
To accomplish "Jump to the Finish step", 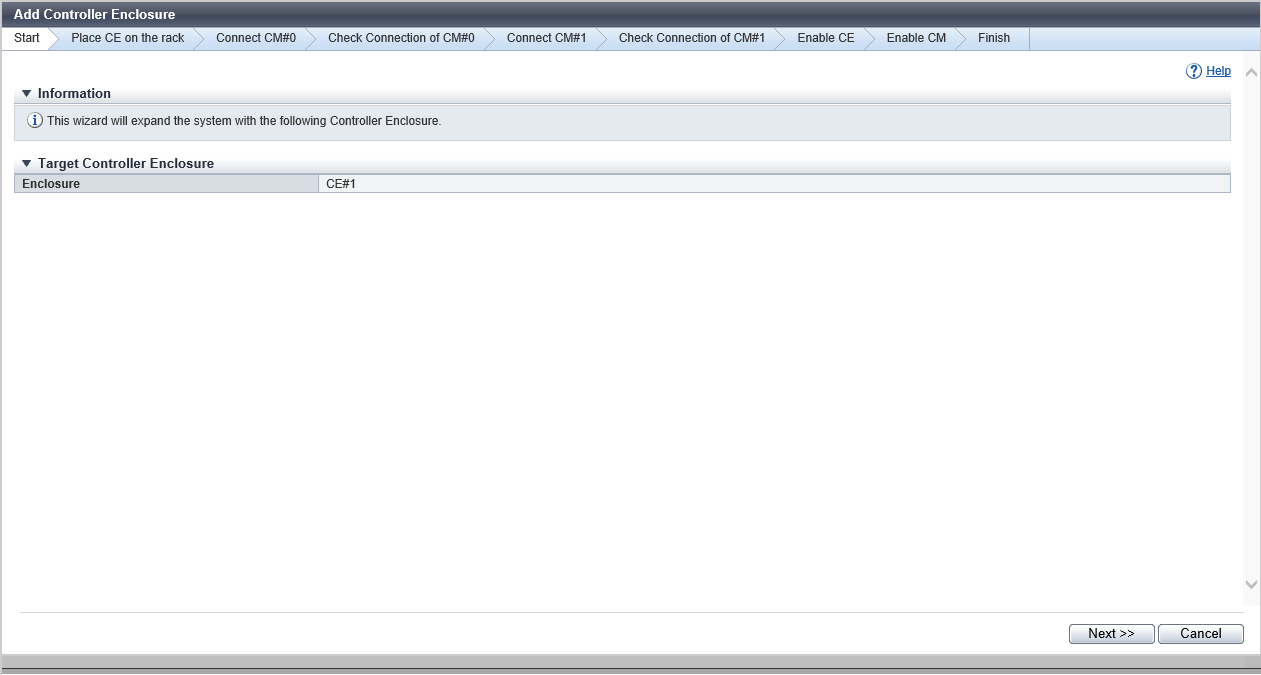I will (x=993, y=39).
